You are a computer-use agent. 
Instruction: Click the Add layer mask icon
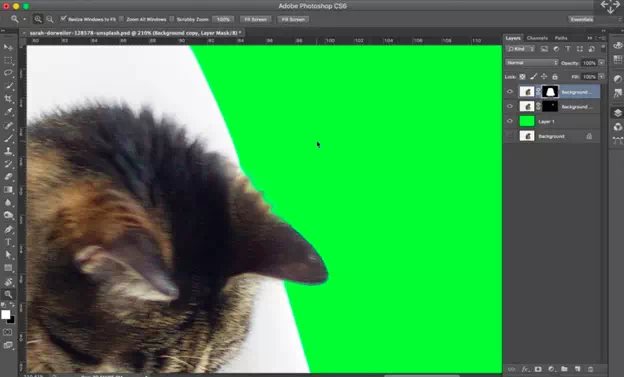pos(538,369)
